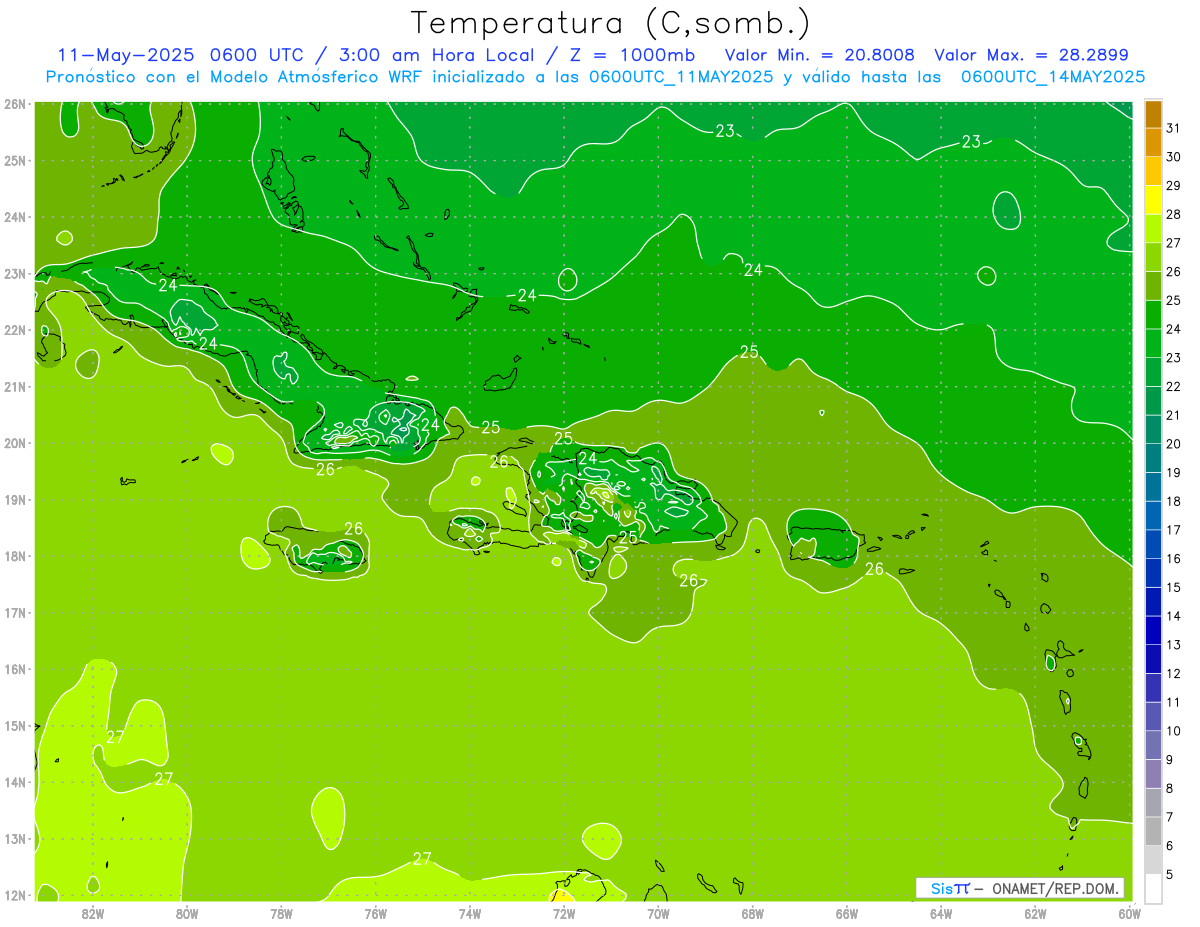
Task: Click the 76W longitude axis label
Action: click(x=376, y=913)
